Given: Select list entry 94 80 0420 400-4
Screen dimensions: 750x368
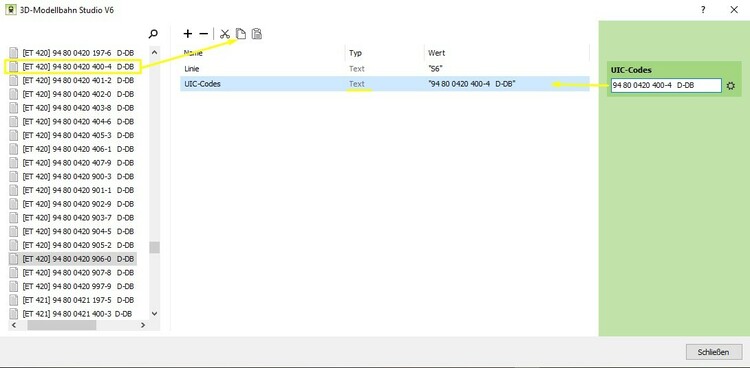Looking at the screenshot, I should 72,67.
